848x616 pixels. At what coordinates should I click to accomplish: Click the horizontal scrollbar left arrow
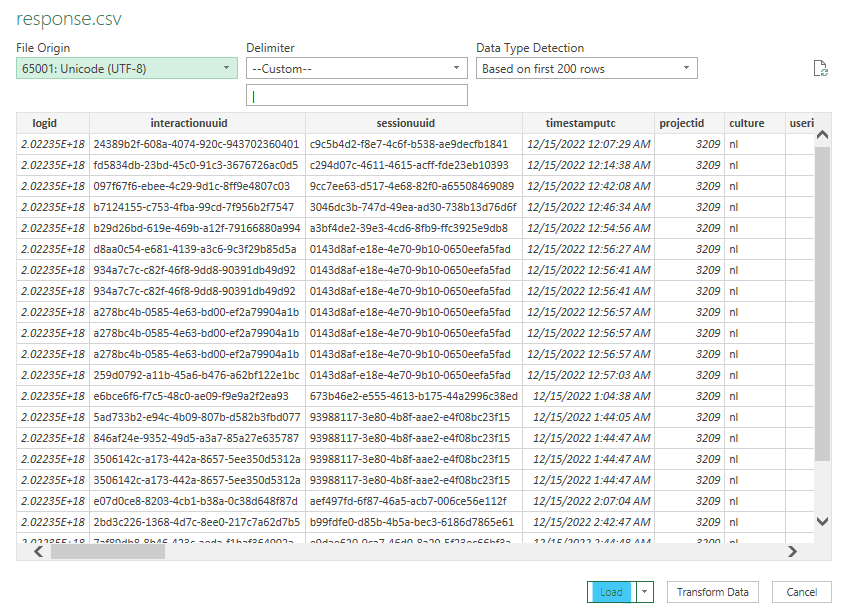click(39, 551)
